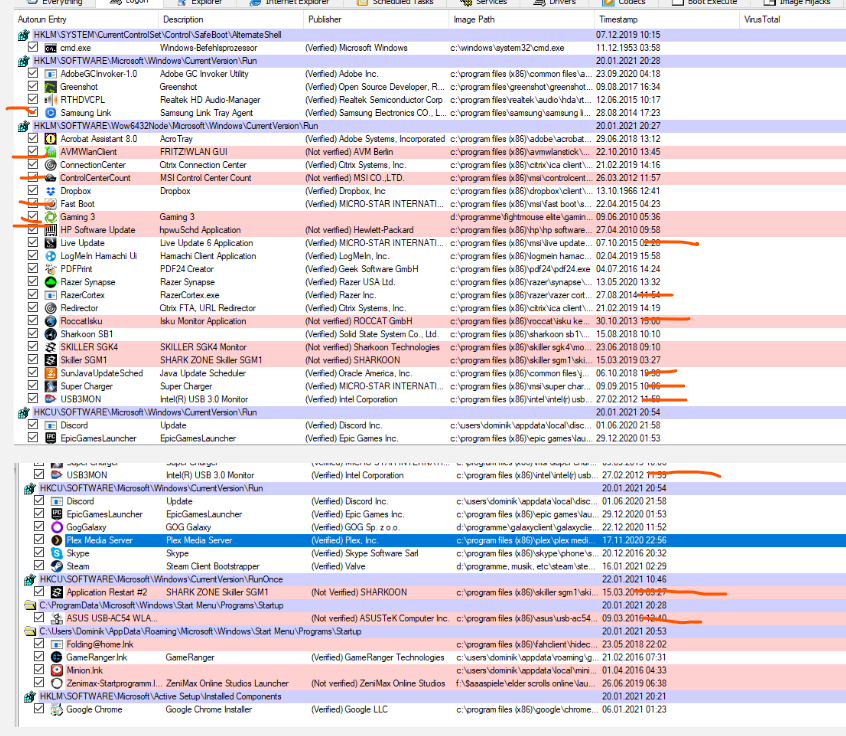Screen dimensions: 846x736
Task: Select the Active Setup Installed Components row
Action: (430, 697)
